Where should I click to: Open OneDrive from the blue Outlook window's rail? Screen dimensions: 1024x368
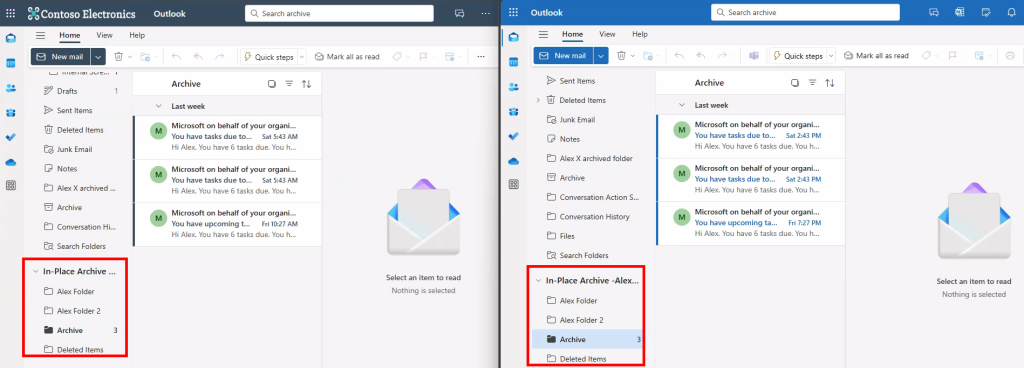coord(514,161)
